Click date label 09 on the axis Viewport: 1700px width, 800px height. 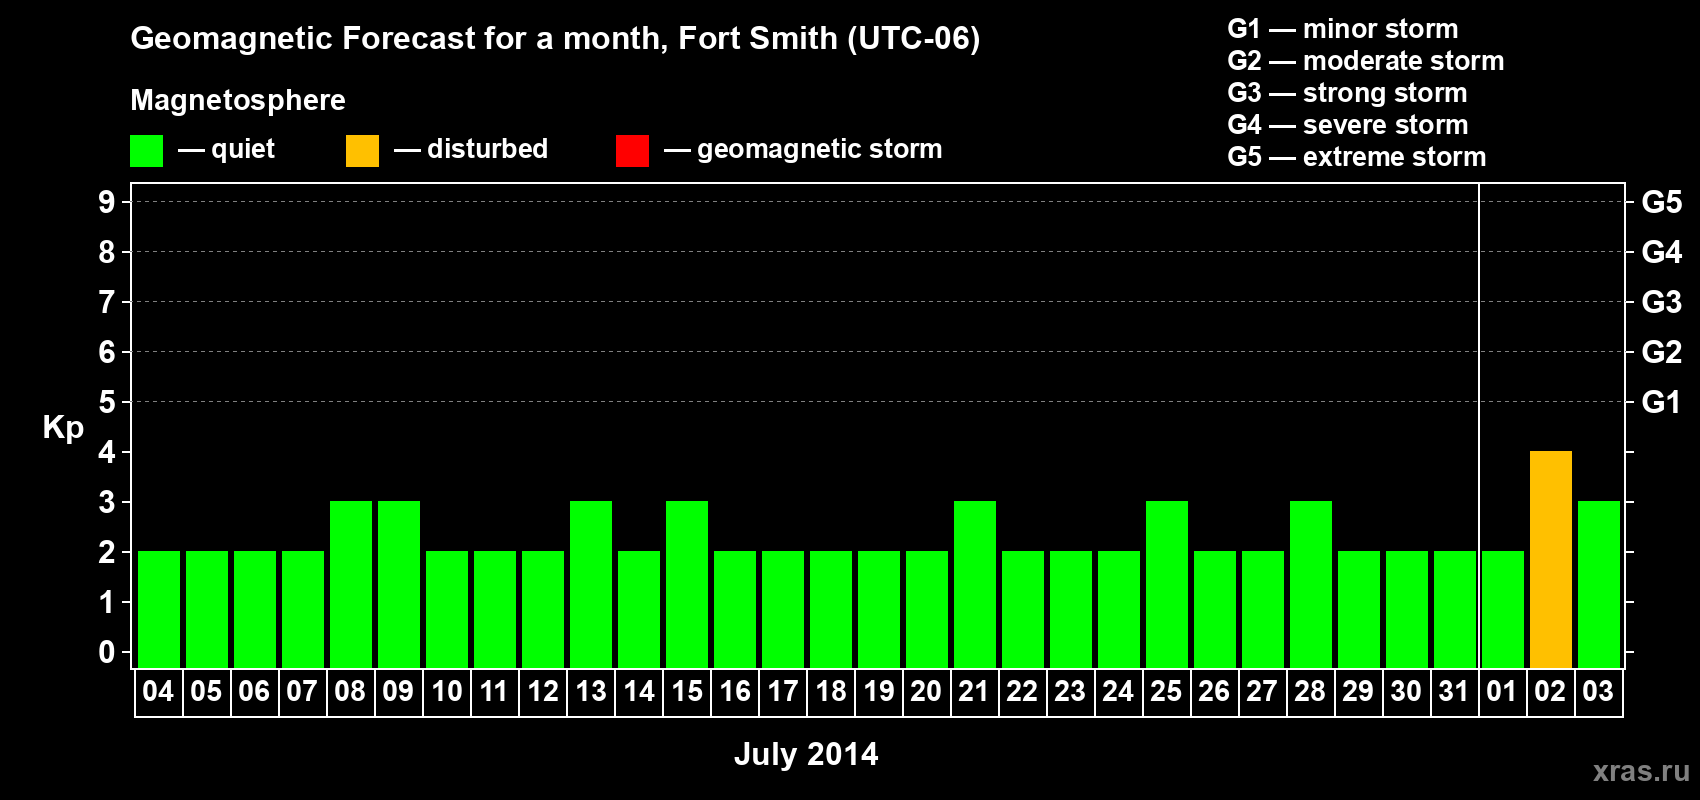click(398, 691)
